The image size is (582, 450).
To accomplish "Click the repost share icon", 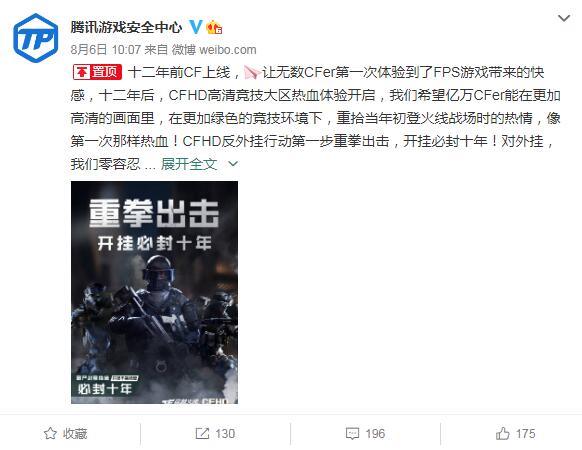I will point(202,433).
